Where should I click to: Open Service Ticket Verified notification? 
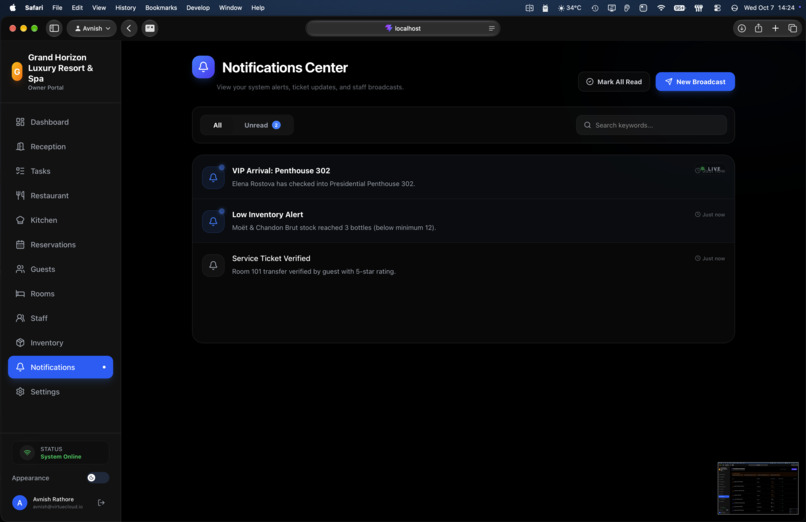tap(463, 265)
